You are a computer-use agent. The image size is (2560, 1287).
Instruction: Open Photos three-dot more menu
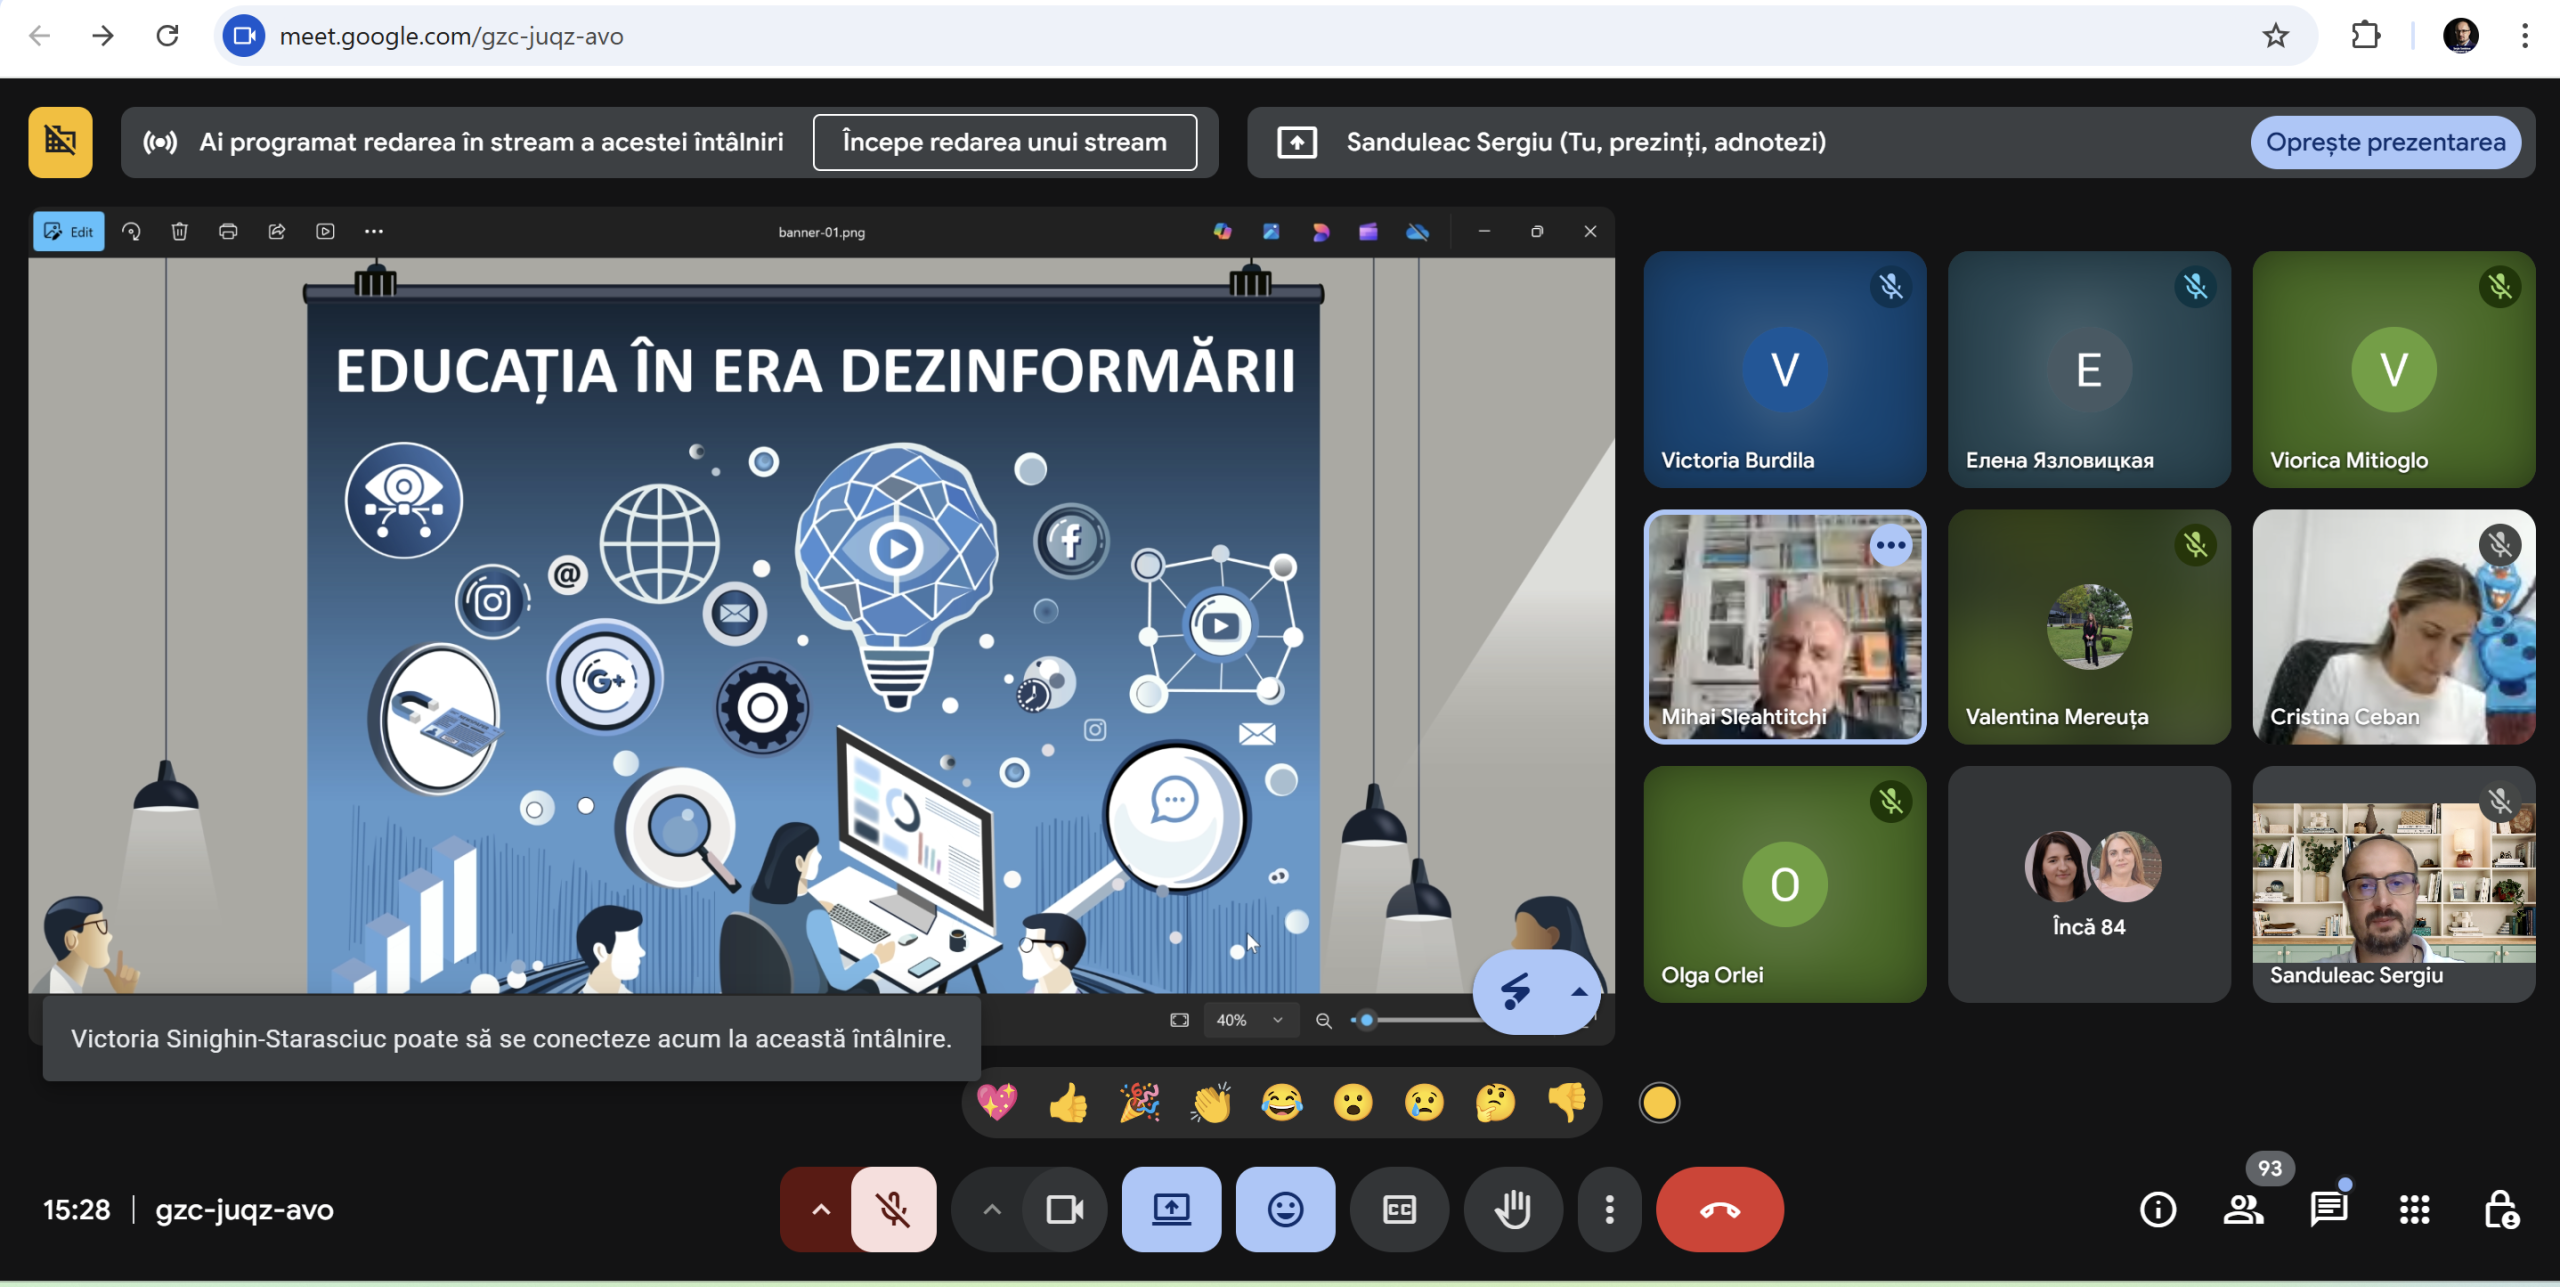pyautogui.click(x=374, y=232)
